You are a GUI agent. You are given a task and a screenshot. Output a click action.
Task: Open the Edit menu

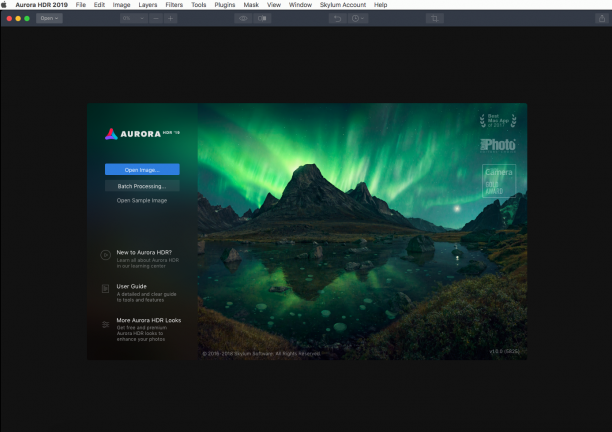tap(99, 5)
